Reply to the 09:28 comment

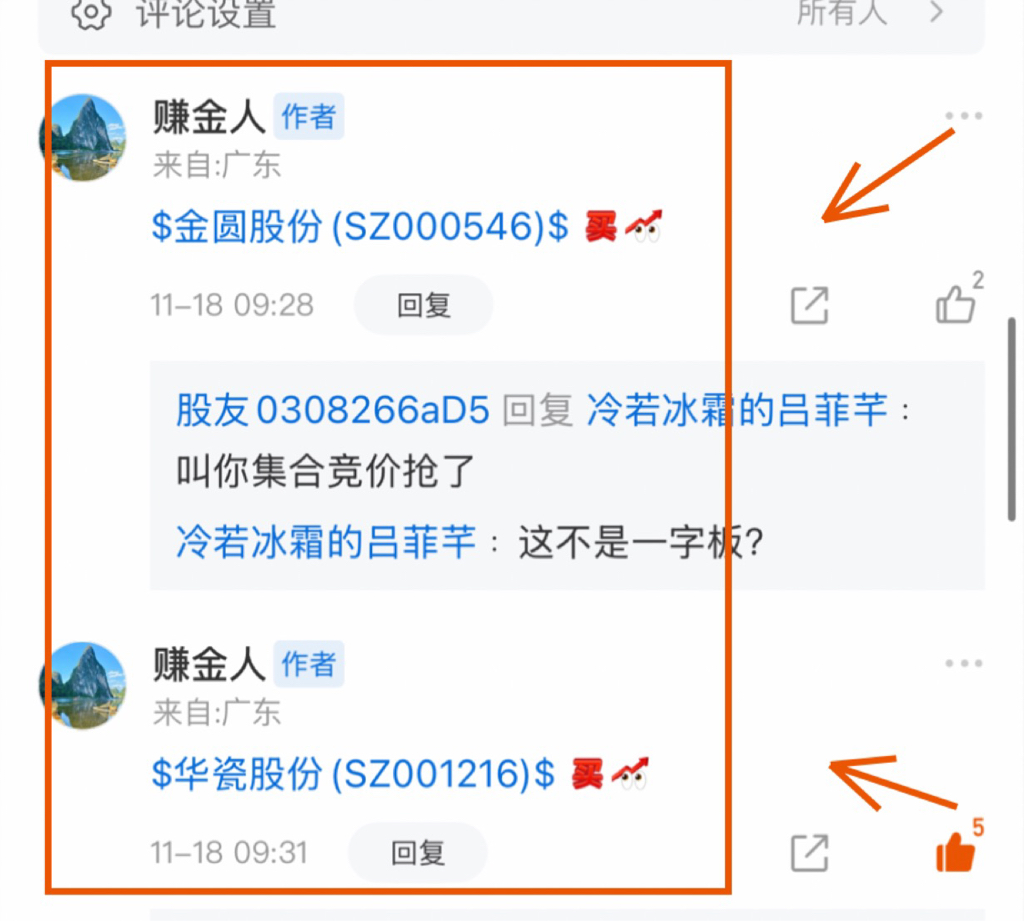click(424, 305)
